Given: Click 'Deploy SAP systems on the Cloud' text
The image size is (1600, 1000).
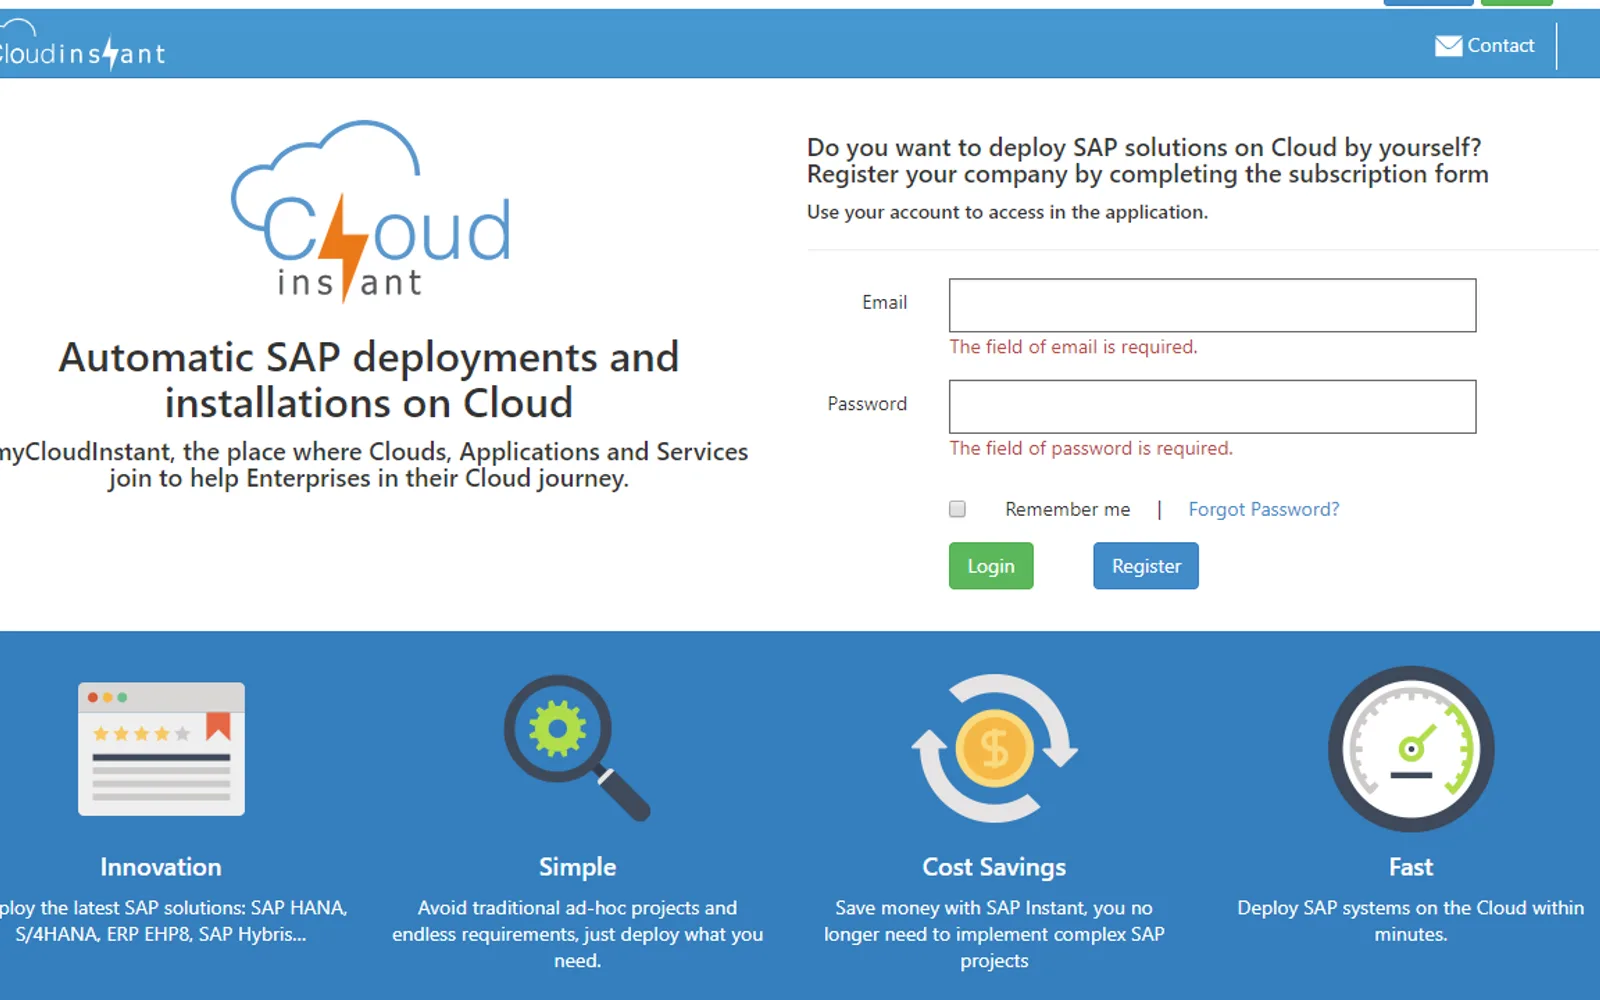Looking at the screenshot, I should click(x=1411, y=921).
